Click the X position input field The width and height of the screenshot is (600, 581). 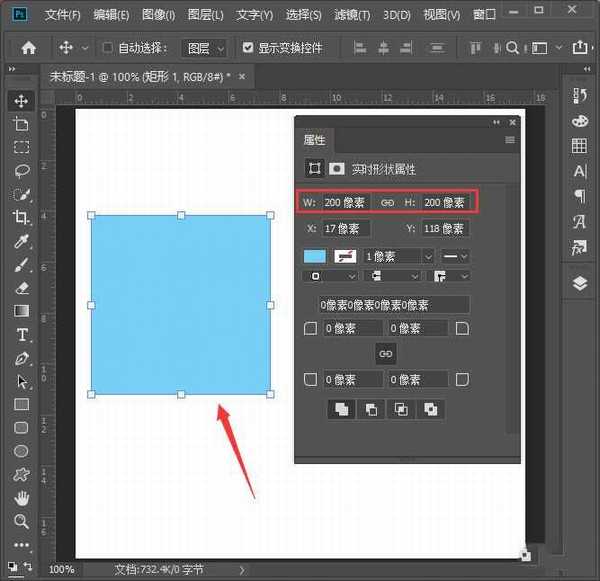click(345, 229)
